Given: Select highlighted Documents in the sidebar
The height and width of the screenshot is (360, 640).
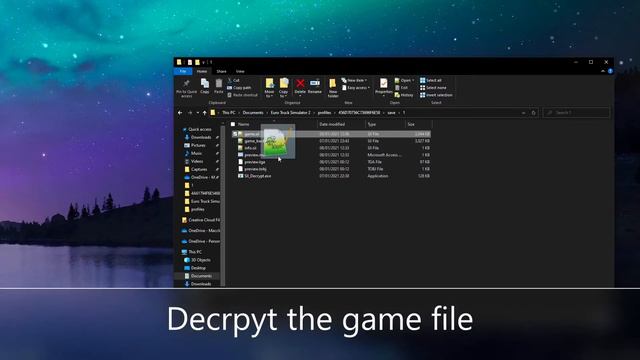Looking at the screenshot, I should click(x=198, y=276).
